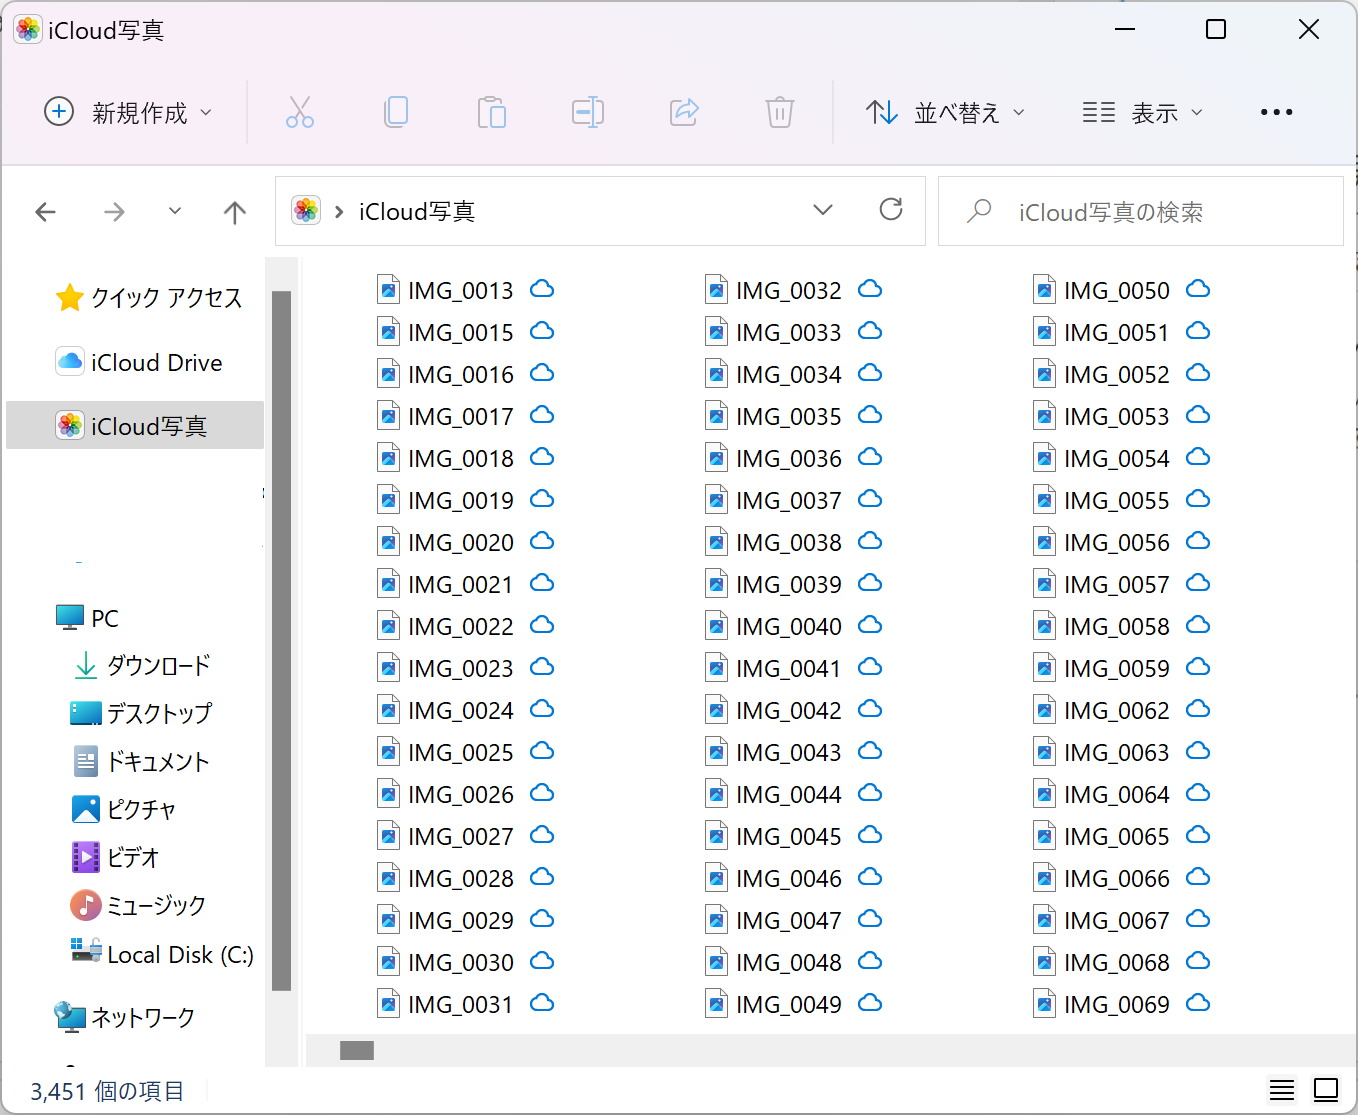Go up one folder level arrow
The width and height of the screenshot is (1358, 1115).
pos(235,212)
